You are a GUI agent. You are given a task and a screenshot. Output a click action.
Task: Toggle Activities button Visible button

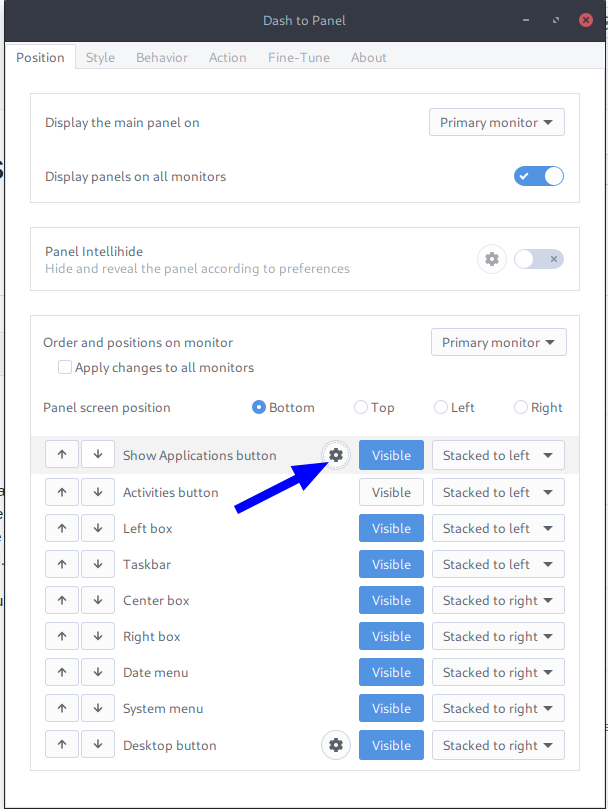click(391, 492)
